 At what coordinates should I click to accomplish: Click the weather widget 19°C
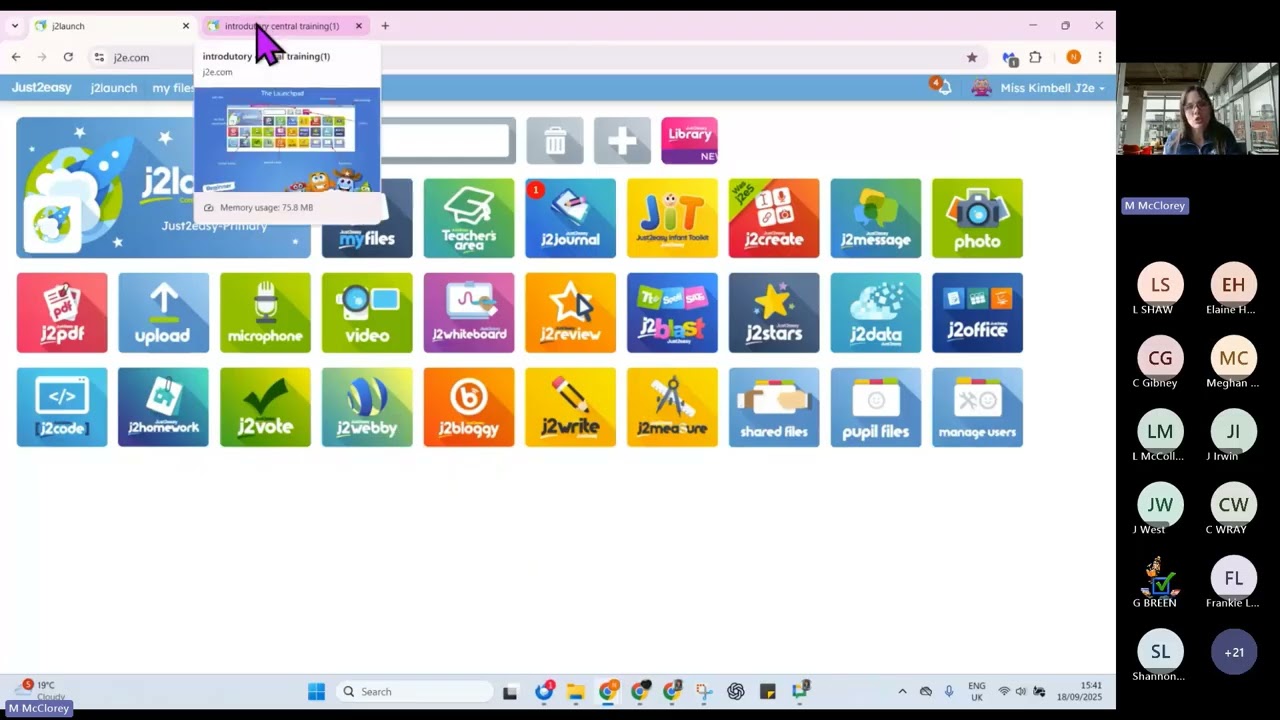click(x=40, y=690)
